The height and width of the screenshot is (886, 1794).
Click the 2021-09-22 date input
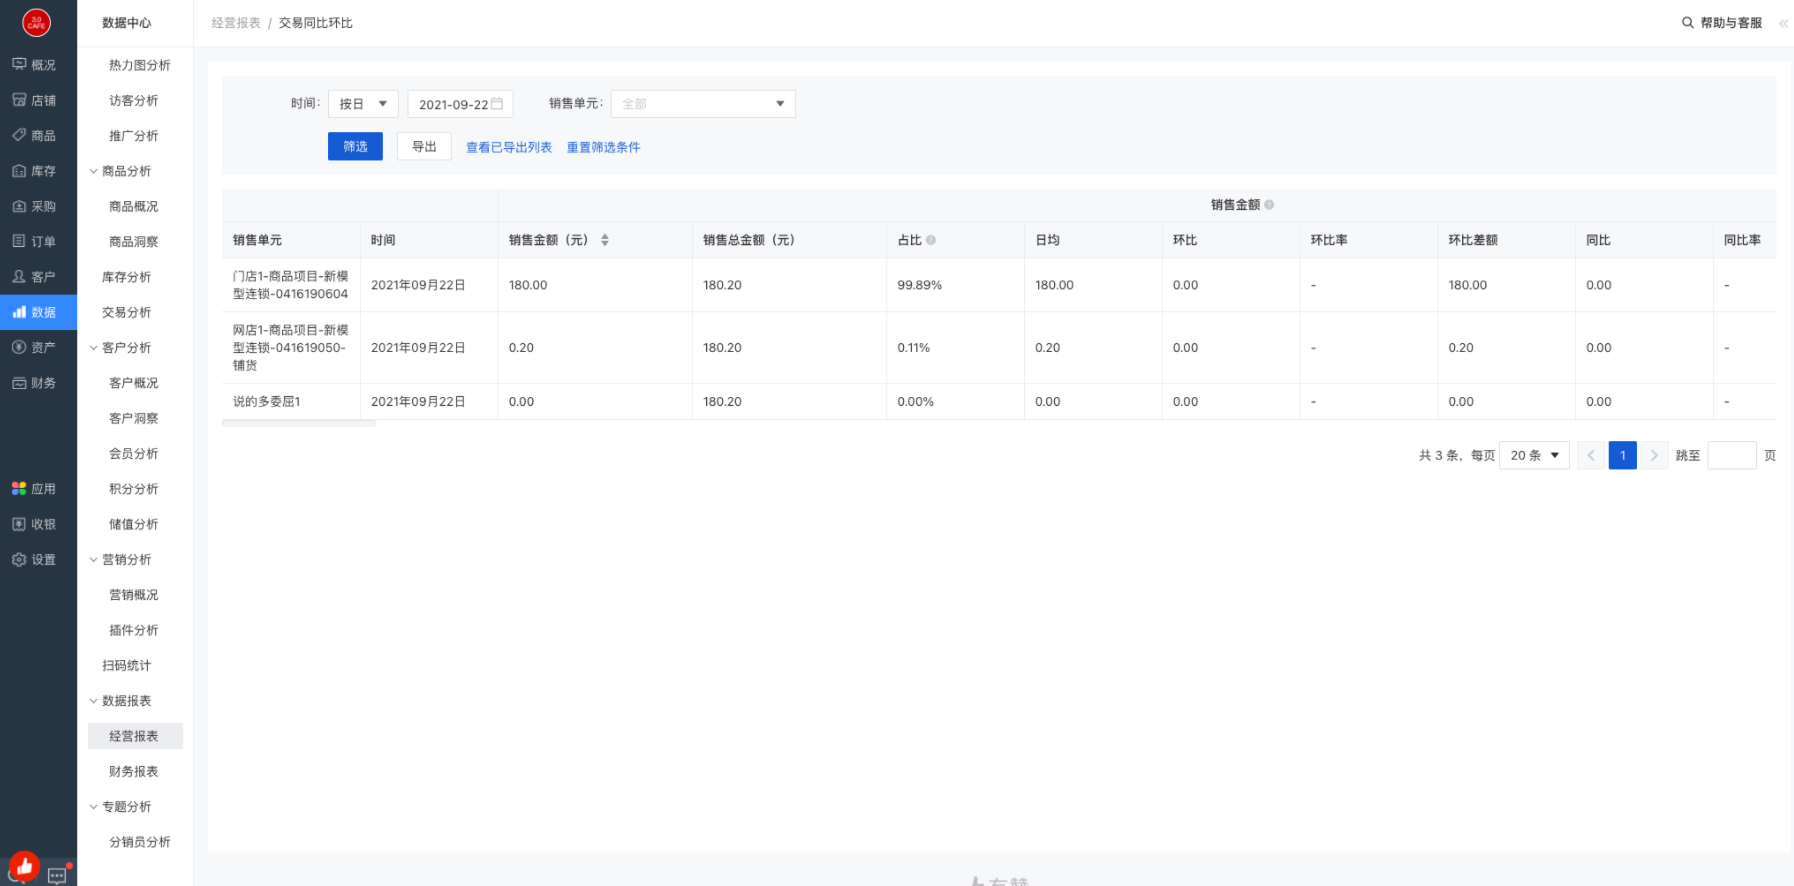[460, 104]
